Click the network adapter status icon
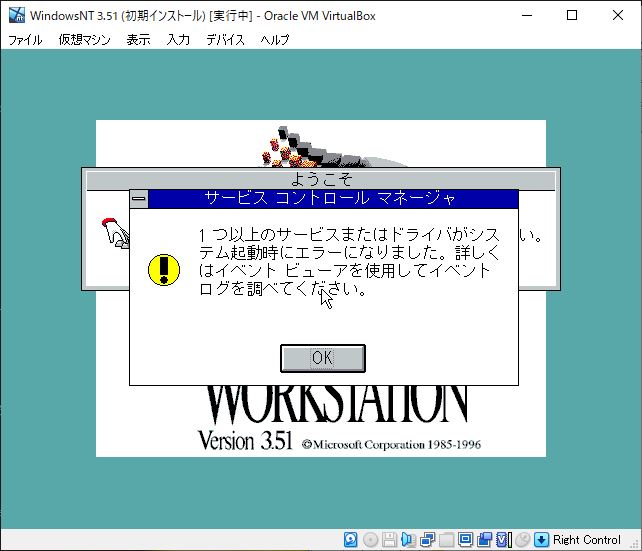642x551 pixels. [427, 540]
